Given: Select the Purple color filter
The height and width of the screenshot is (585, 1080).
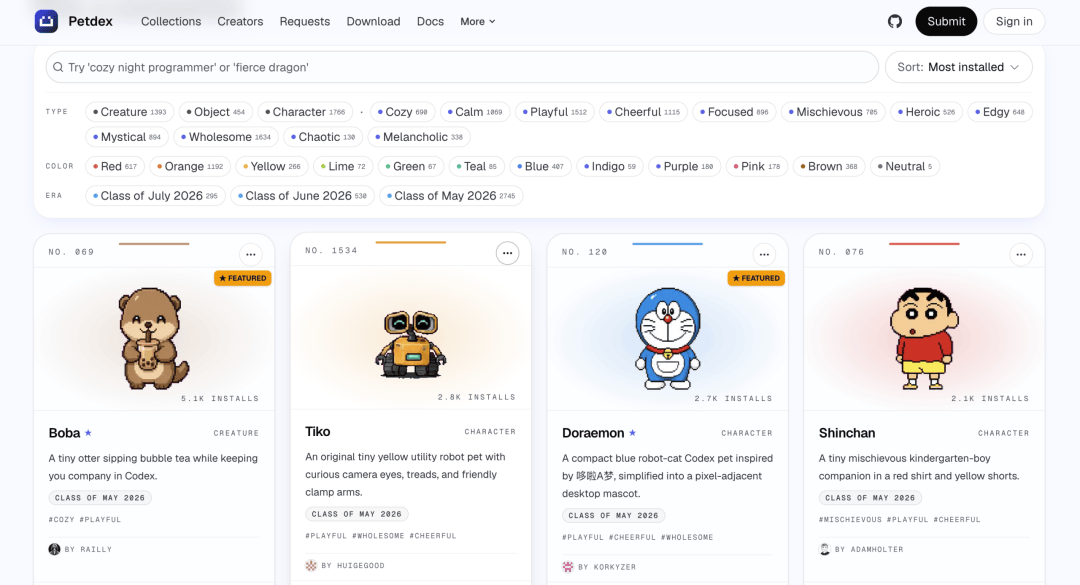Looking at the screenshot, I should tap(685, 166).
